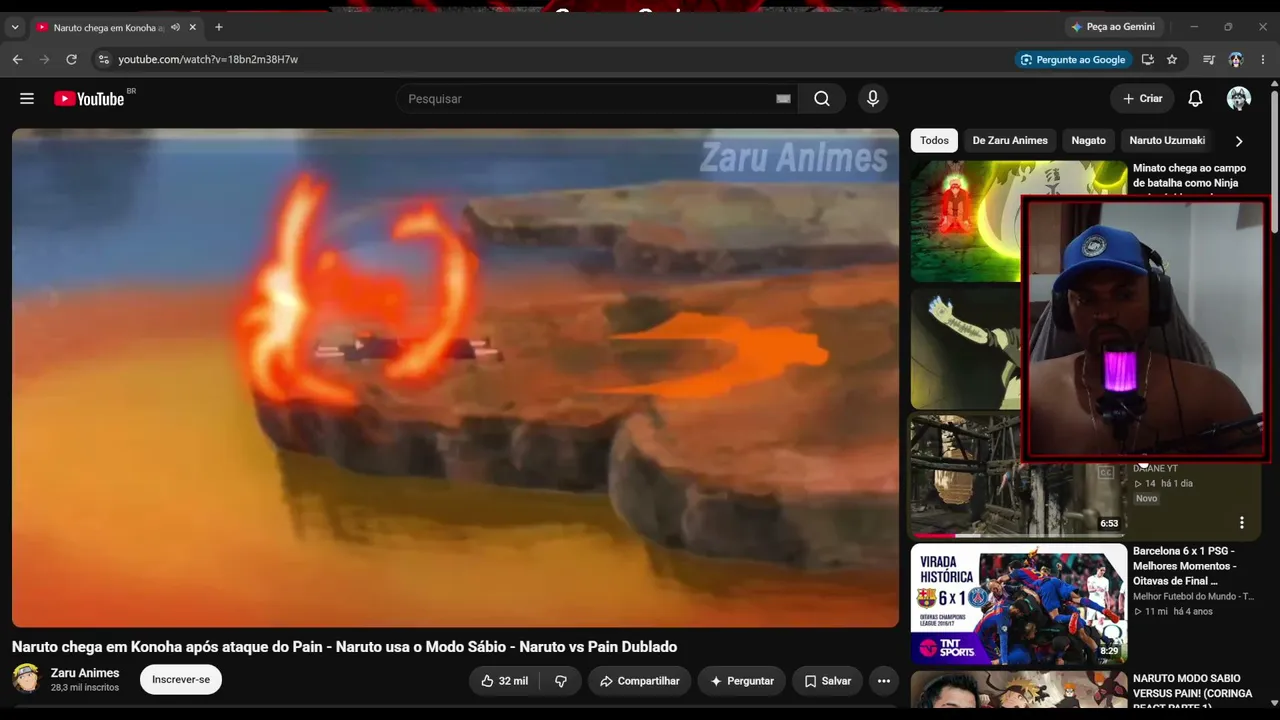Click the há 4 anos text
Screen dimensions: 1280x720
(1193, 612)
